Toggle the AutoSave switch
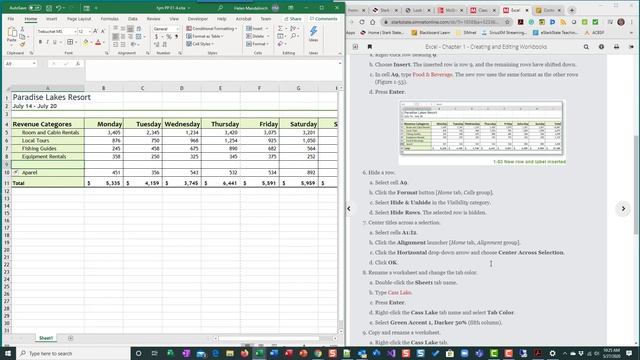640x360 pixels. (35, 8)
